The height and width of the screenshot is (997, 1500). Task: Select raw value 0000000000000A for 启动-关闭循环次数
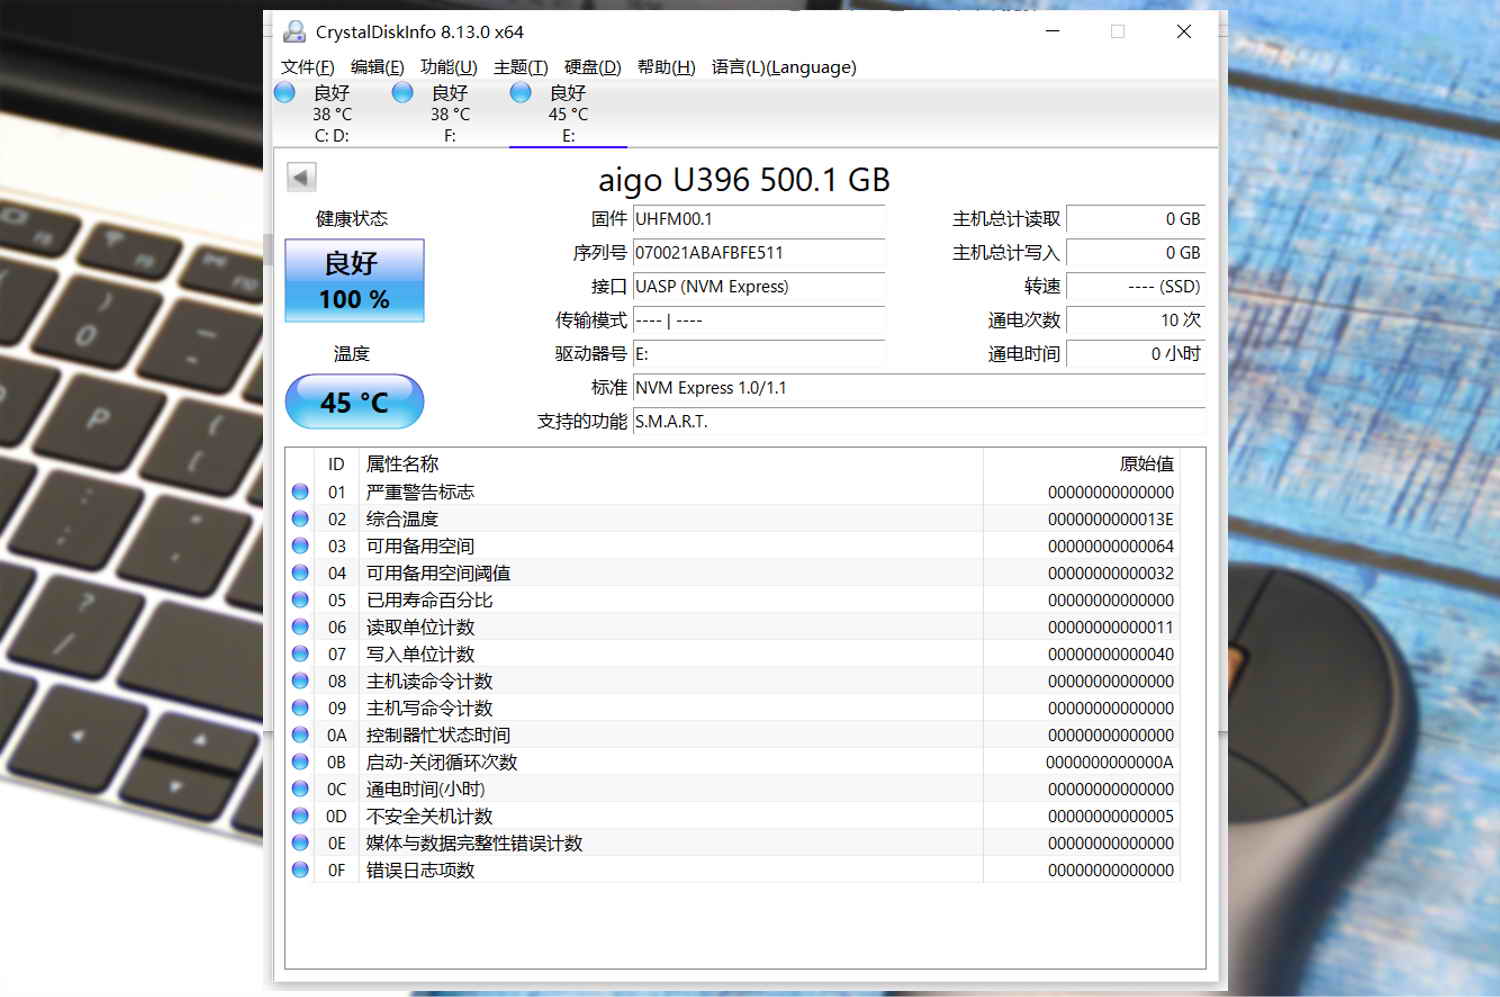[1110, 762]
